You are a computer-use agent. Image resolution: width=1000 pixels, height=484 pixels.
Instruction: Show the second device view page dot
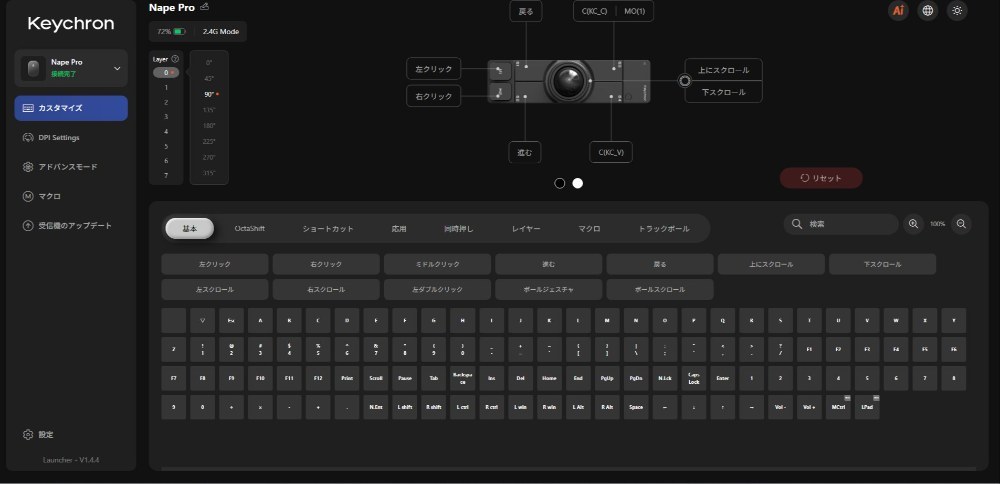tap(577, 183)
